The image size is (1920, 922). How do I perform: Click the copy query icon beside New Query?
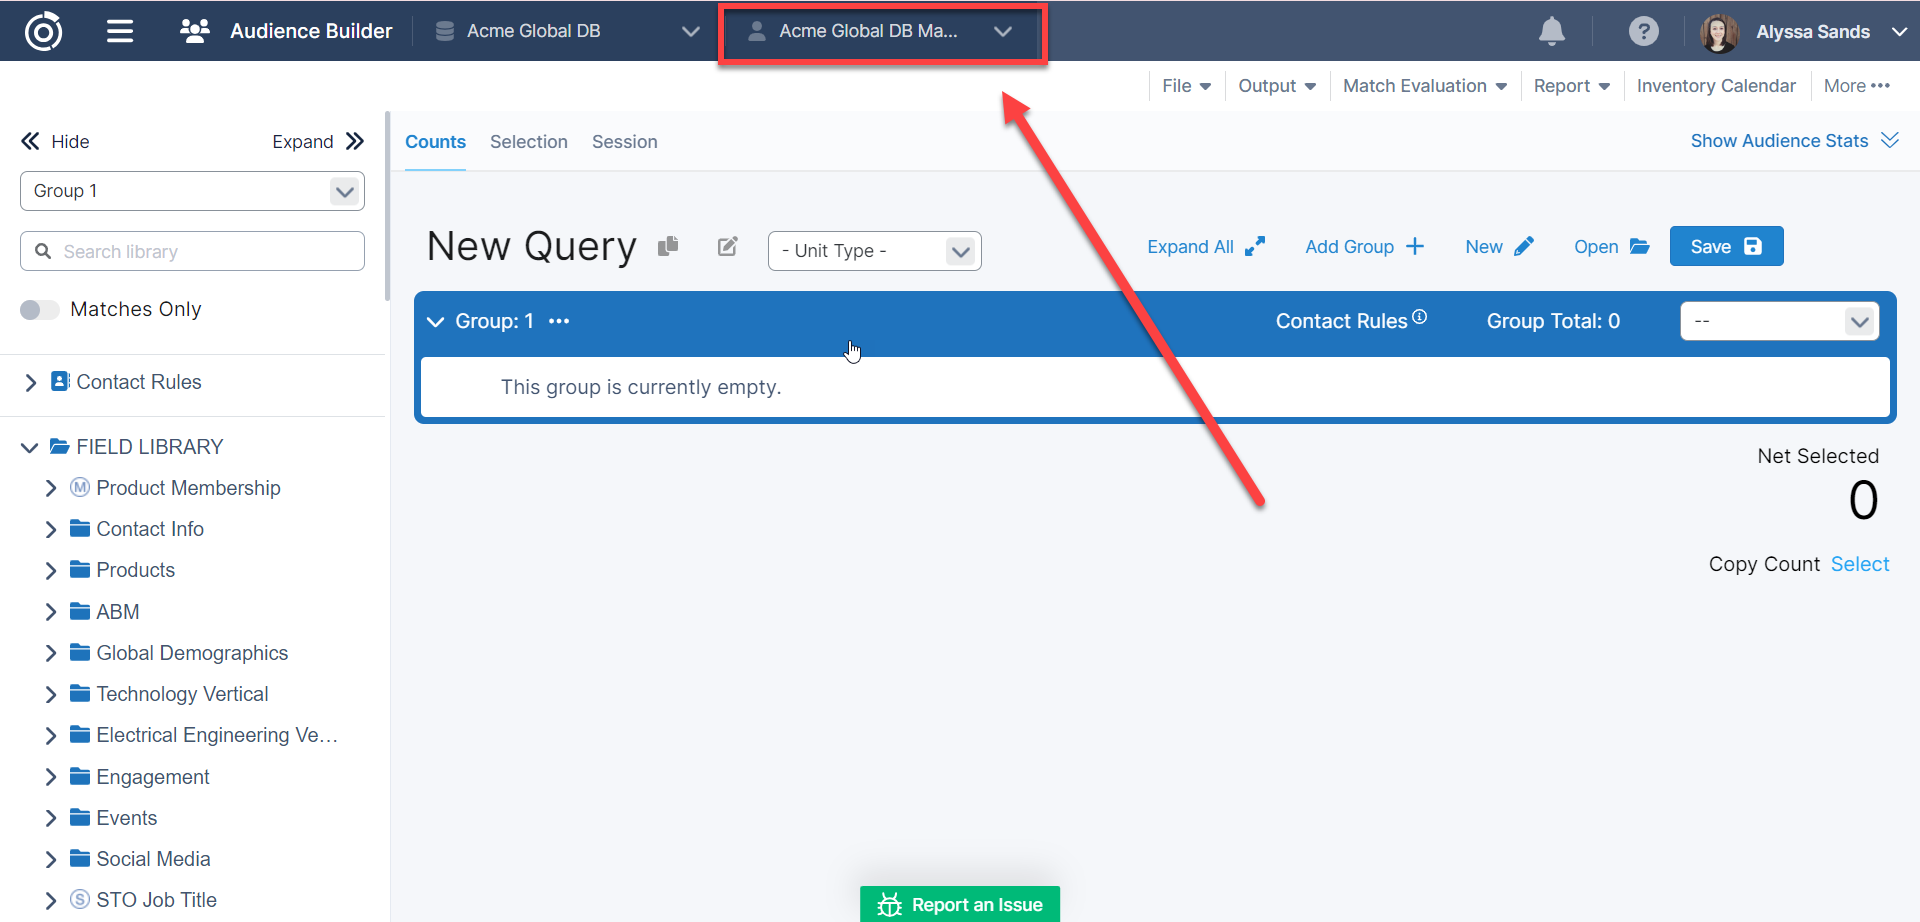668,246
